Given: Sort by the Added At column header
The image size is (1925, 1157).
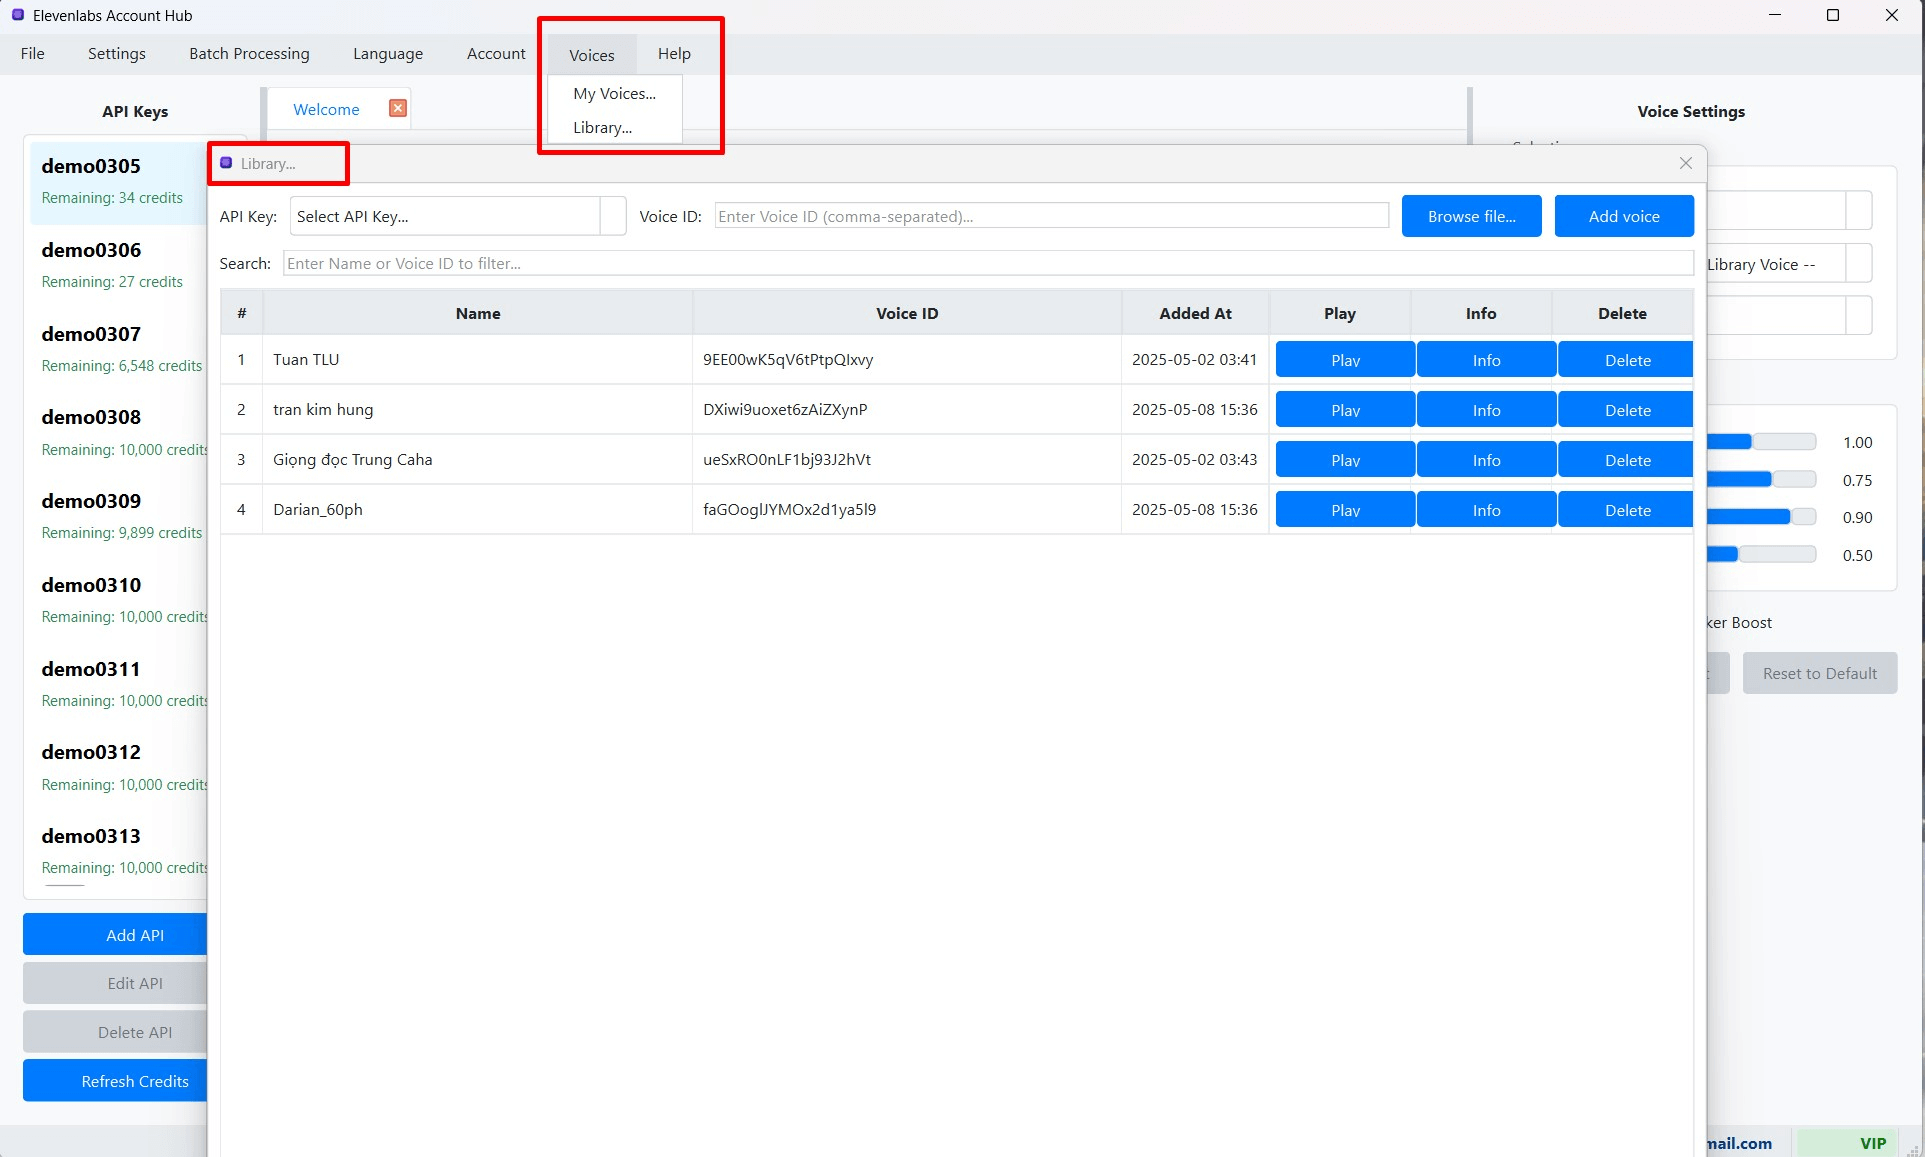Looking at the screenshot, I should 1195,313.
